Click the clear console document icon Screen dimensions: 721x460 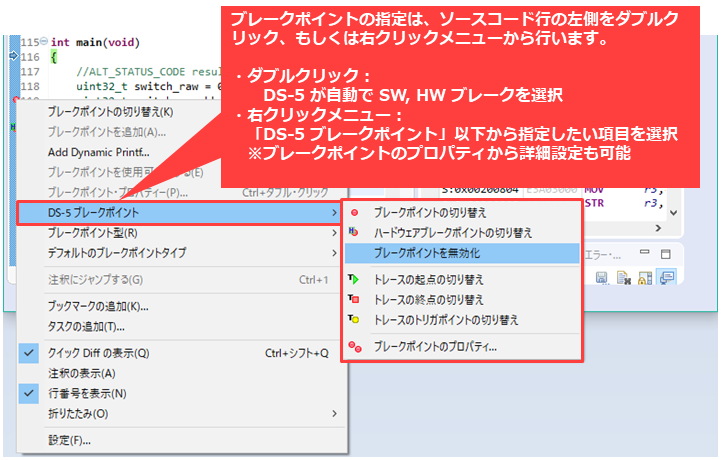click(x=623, y=277)
